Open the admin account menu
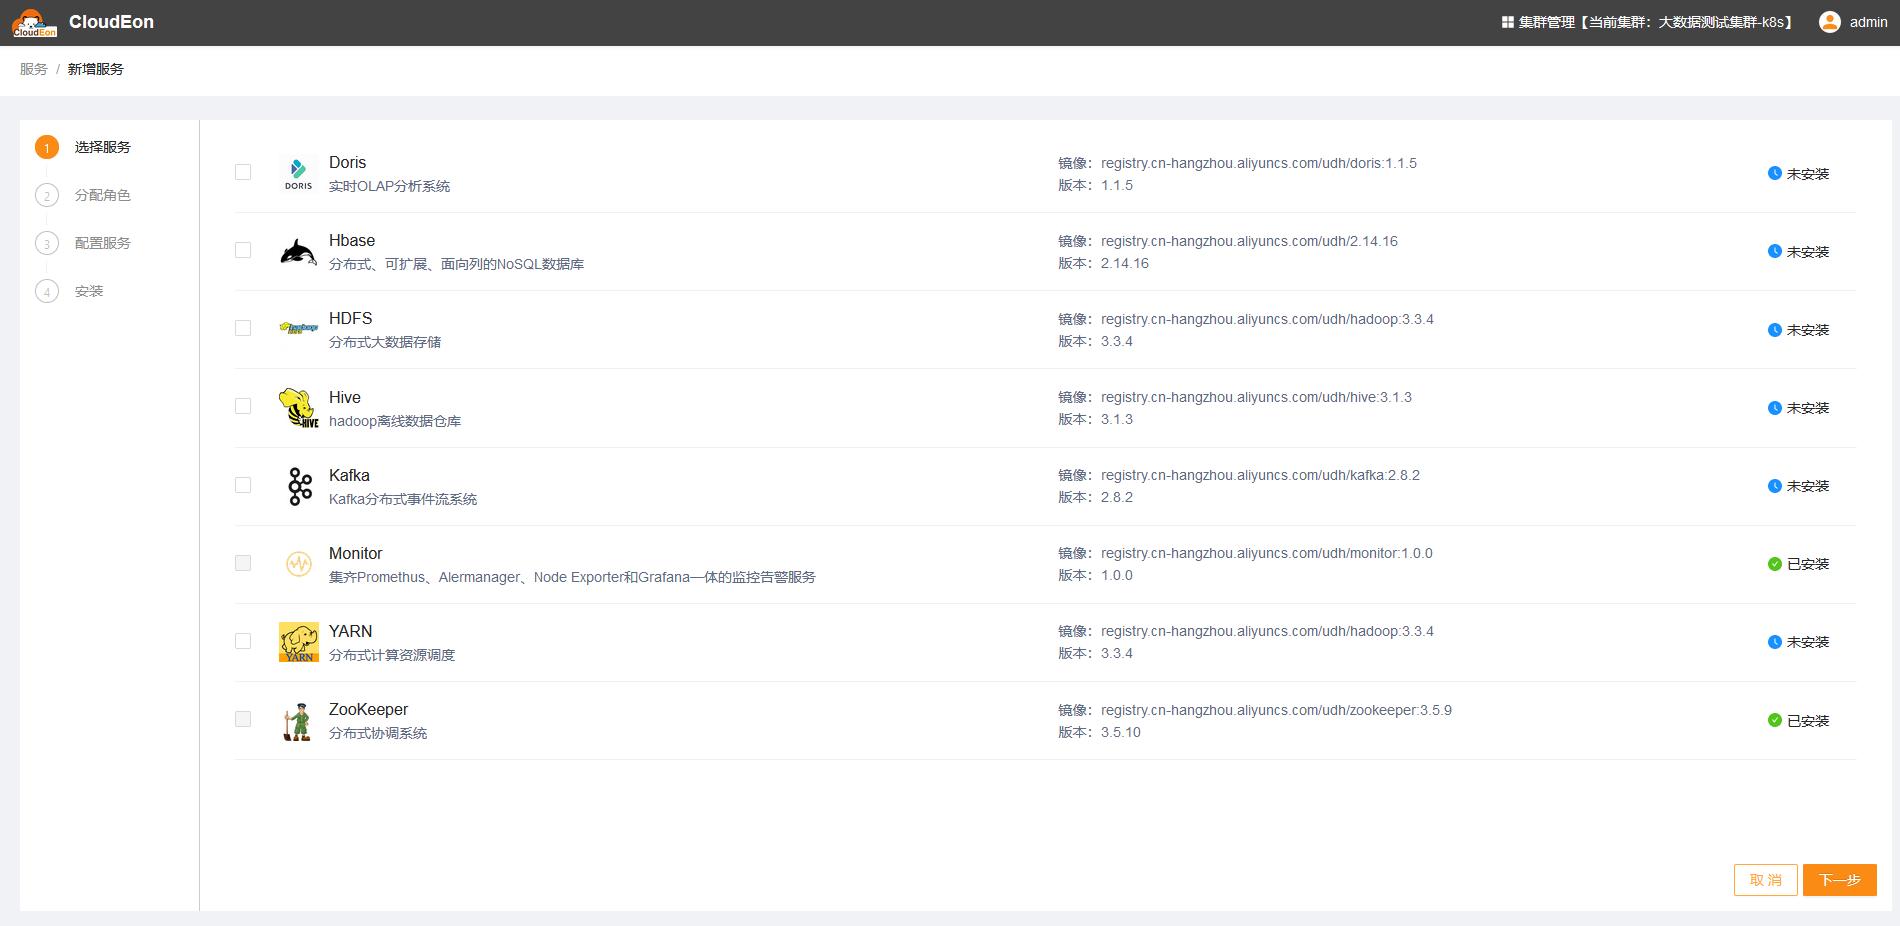The width and height of the screenshot is (1900, 926). pos(1853,22)
